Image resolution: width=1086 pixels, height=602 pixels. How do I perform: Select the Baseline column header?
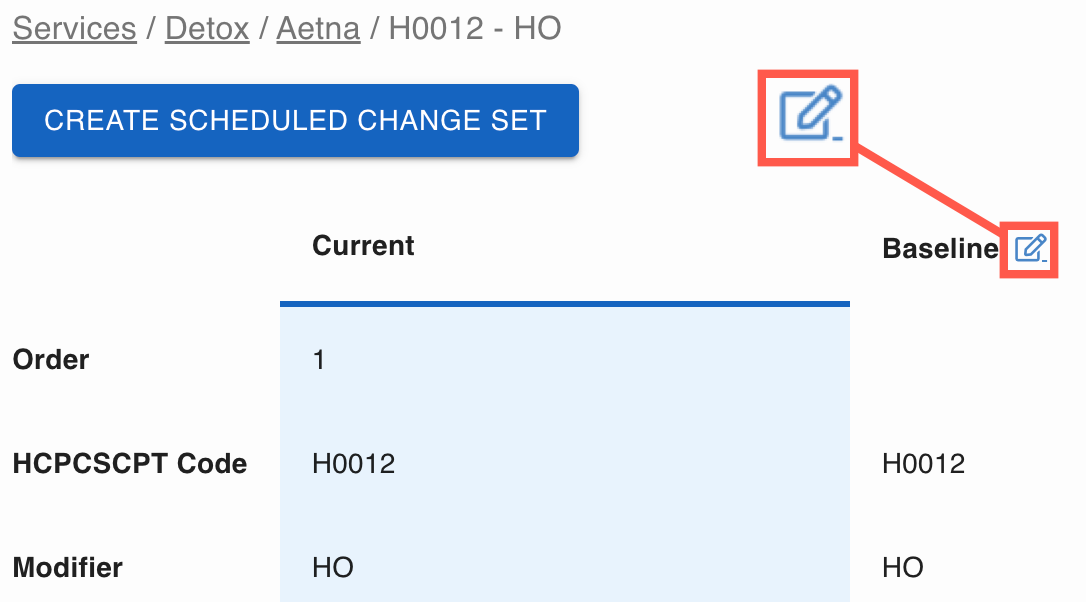940,249
